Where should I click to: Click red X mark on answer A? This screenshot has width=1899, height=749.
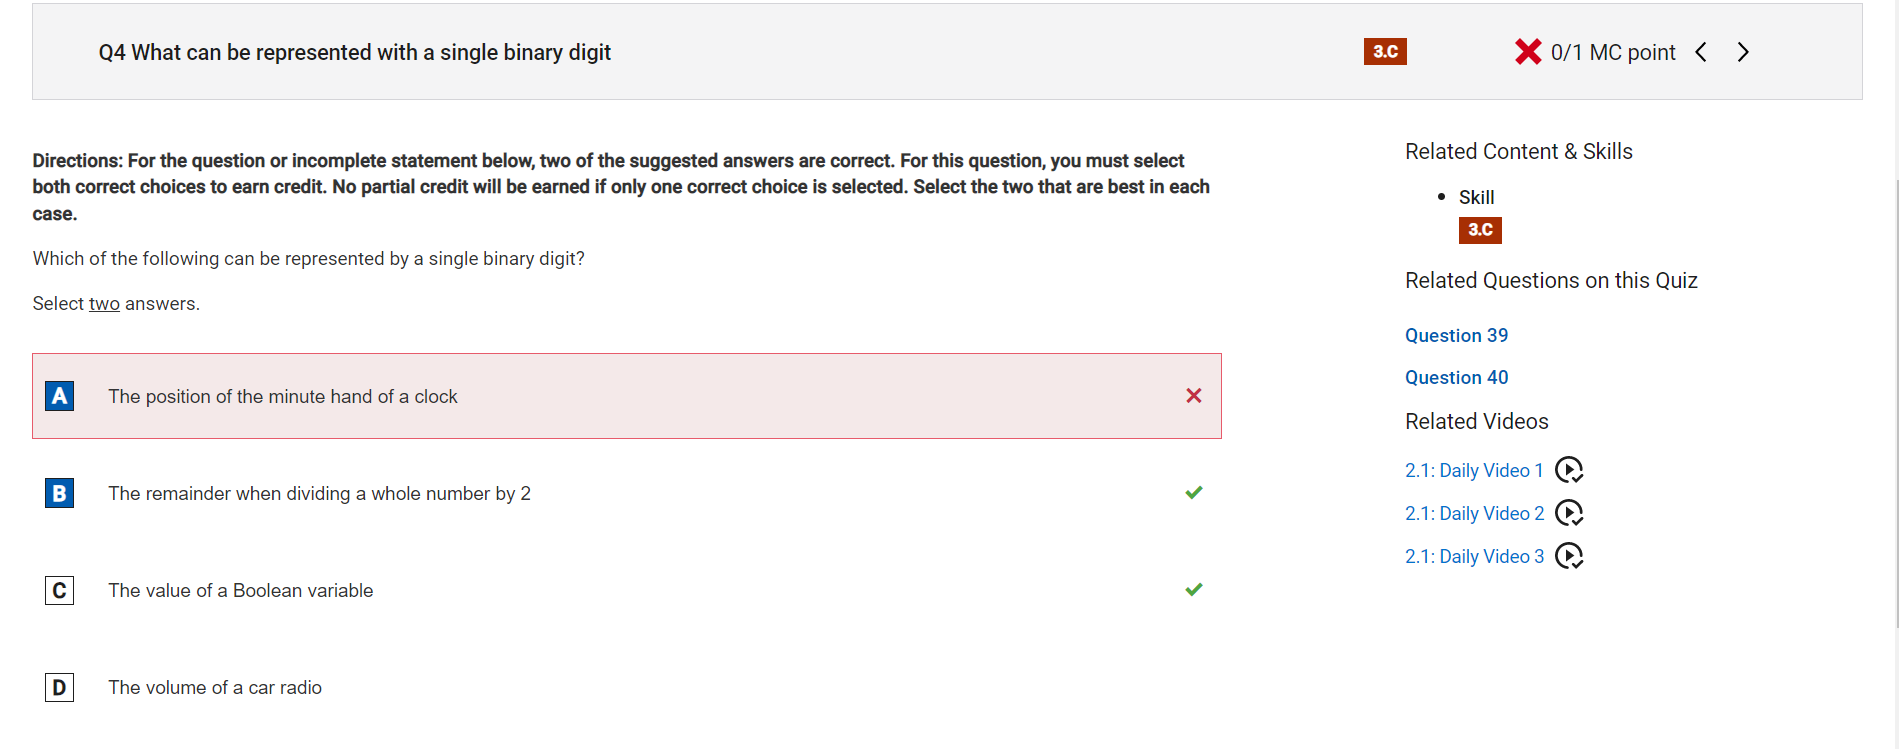point(1194,396)
